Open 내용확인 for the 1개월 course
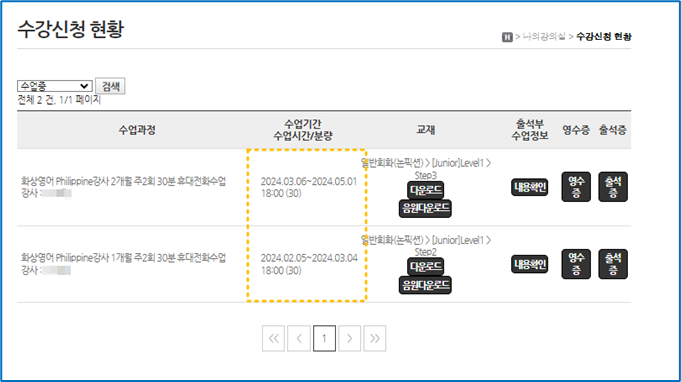This screenshot has width=681, height=382. tap(529, 264)
